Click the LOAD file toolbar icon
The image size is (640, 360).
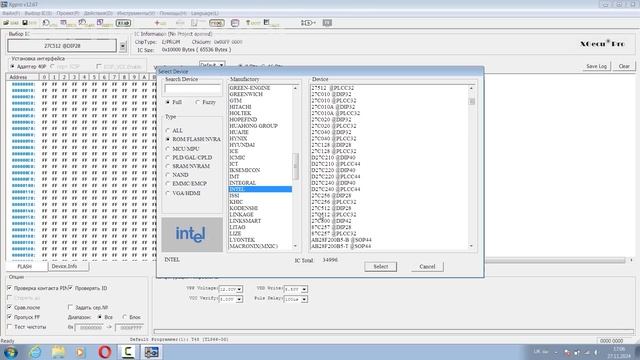coord(10,23)
